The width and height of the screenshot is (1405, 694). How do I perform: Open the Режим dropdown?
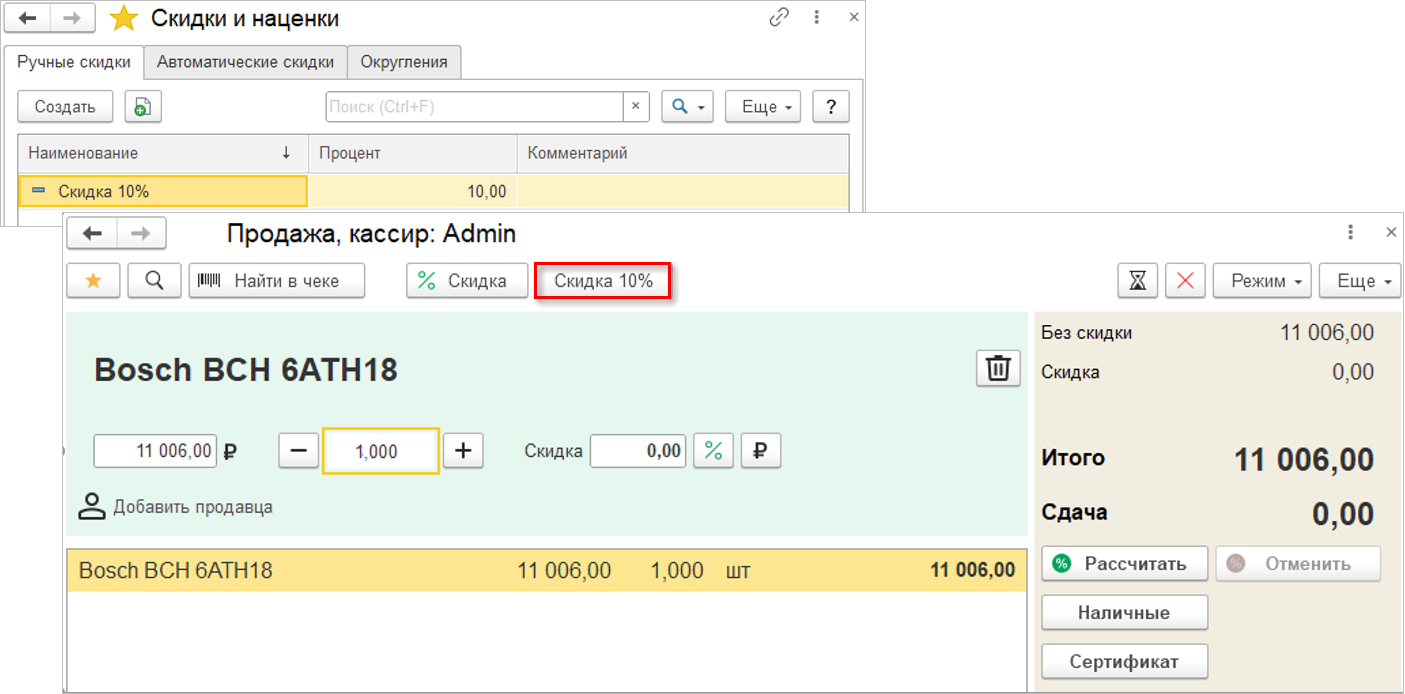(x=1262, y=281)
